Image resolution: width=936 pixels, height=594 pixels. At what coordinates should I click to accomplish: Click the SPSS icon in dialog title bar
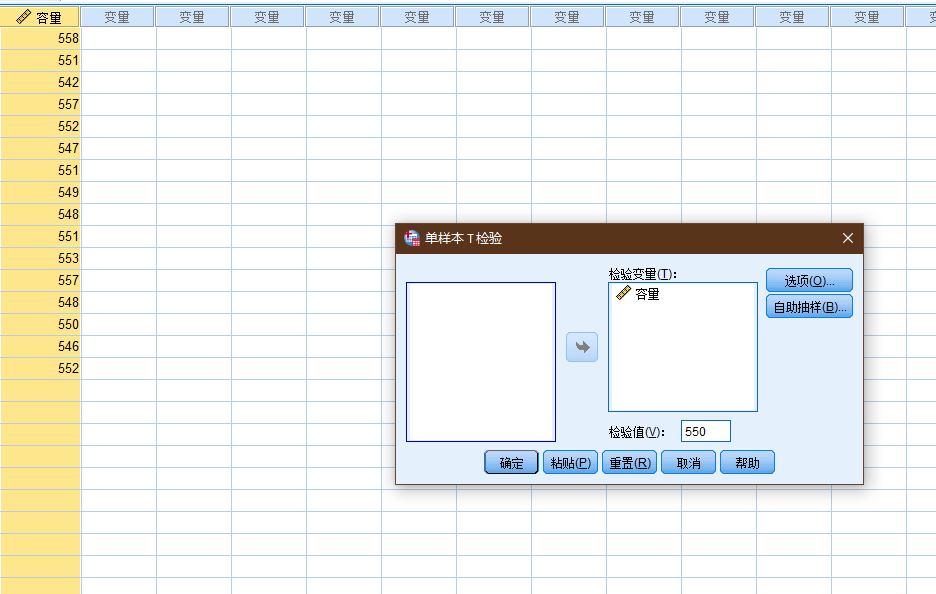coord(412,238)
